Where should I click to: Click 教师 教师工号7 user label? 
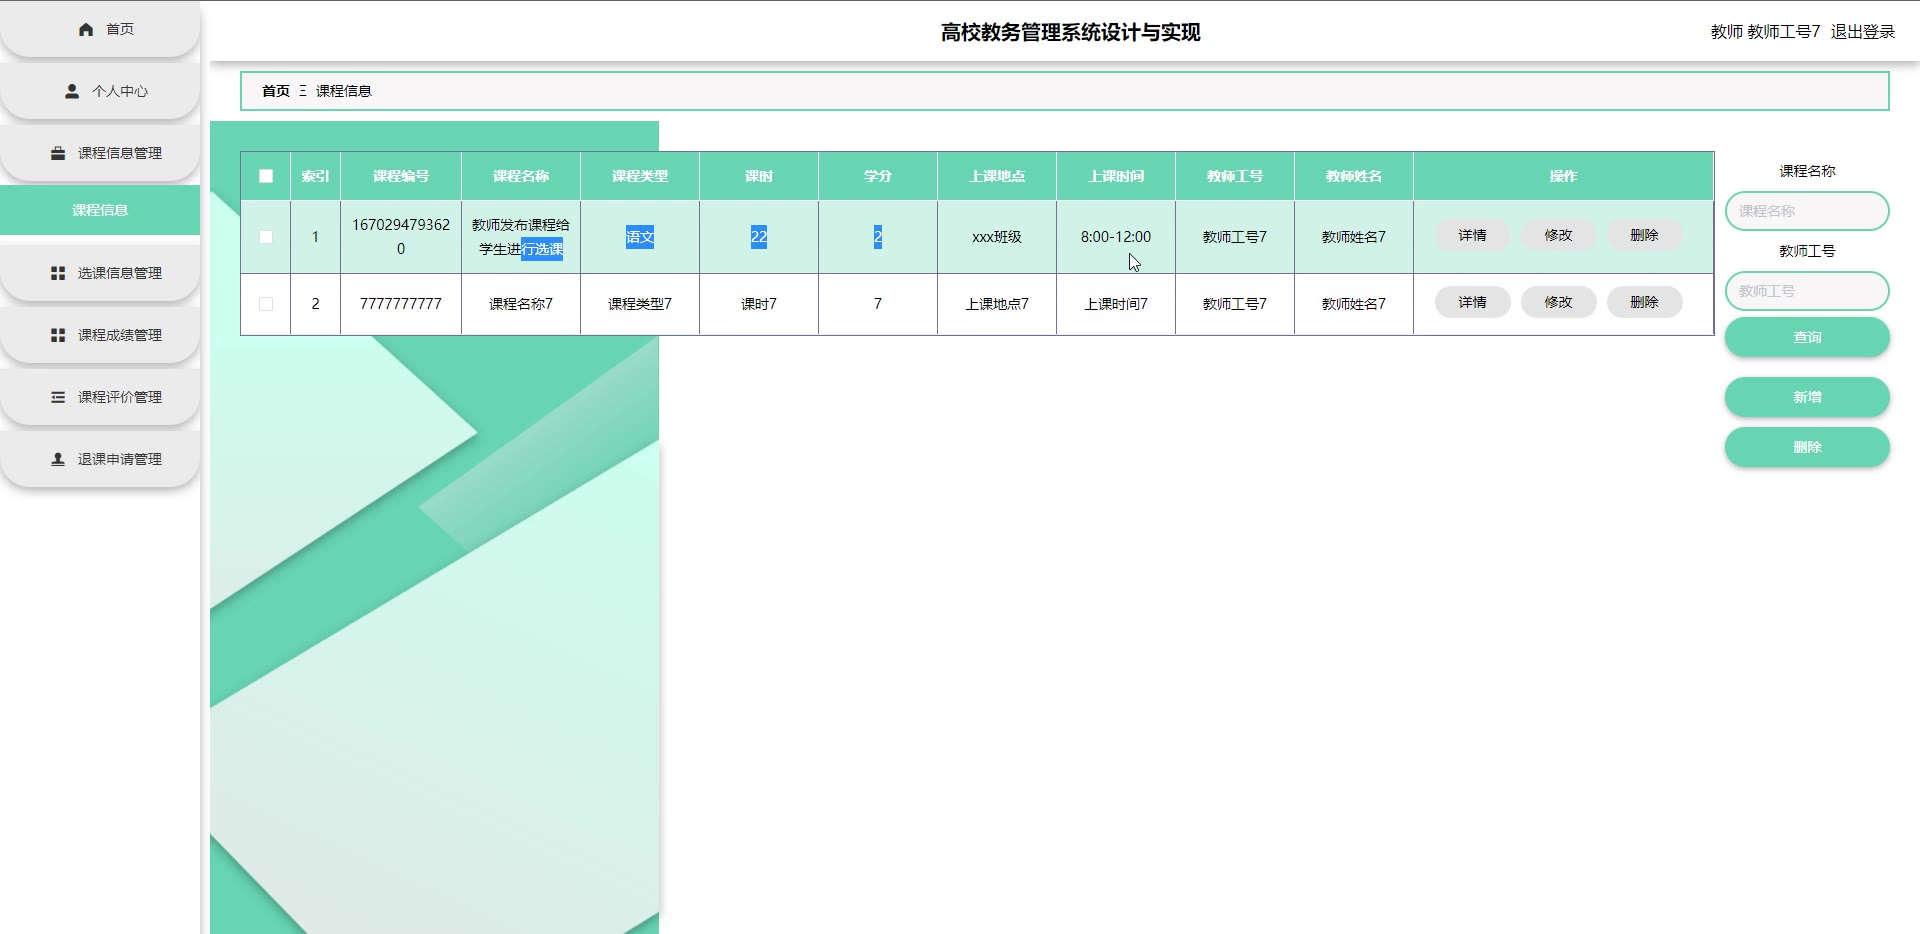[1765, 32]
